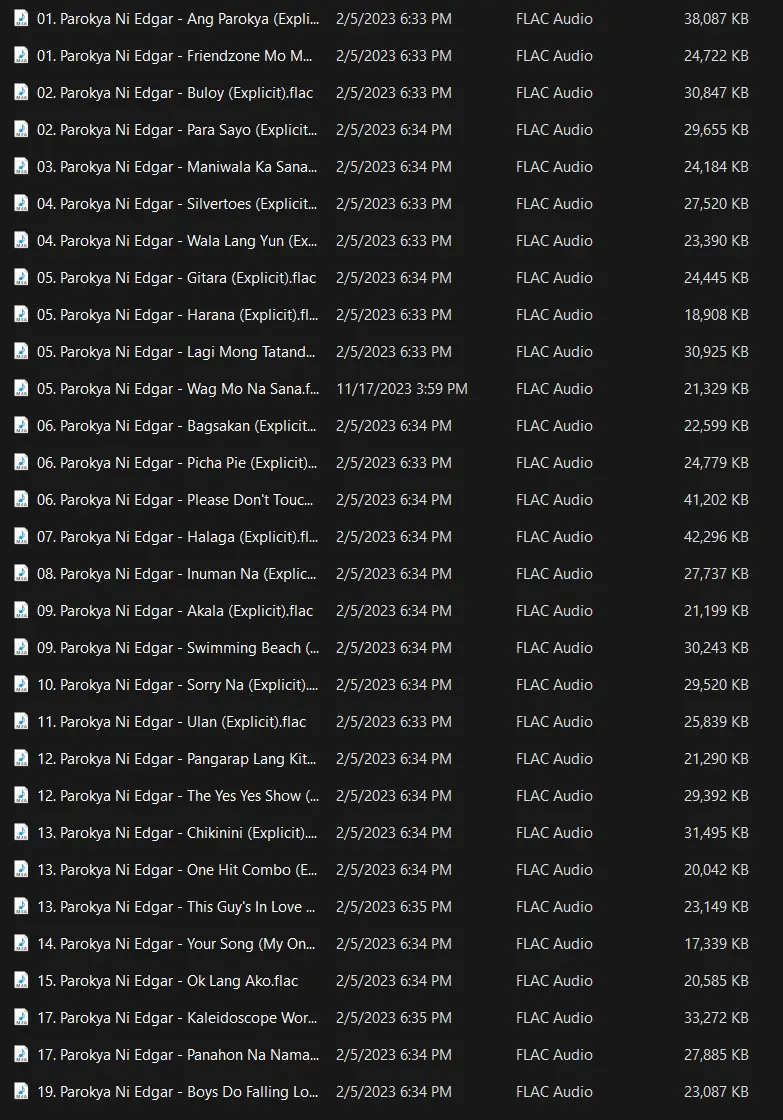Click the icon beside Lagi Mong Tatand...
This screenshot has height=1120, width=783.
[x=21, y=351]
